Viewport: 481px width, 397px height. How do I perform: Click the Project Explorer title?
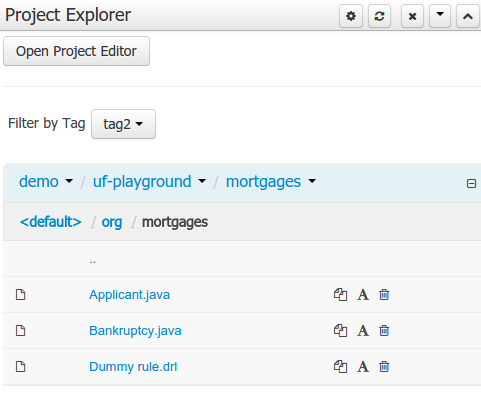(68, 15)
